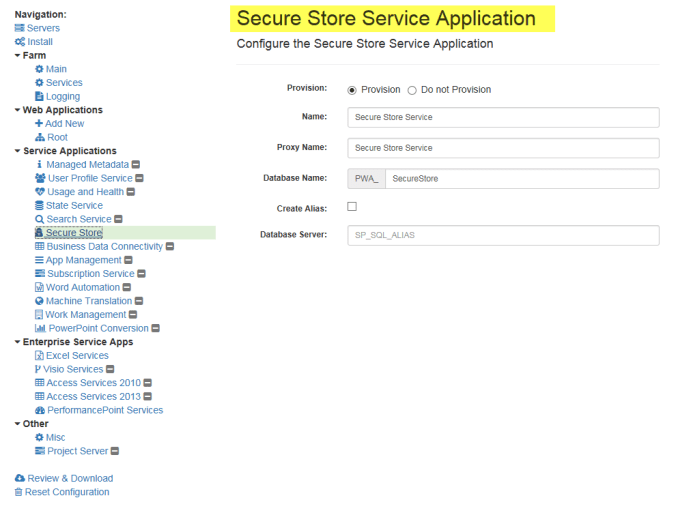Click the Servers icon in navigation
The height and width of the screenshot is (513, 676).
[x=19, y=28]
